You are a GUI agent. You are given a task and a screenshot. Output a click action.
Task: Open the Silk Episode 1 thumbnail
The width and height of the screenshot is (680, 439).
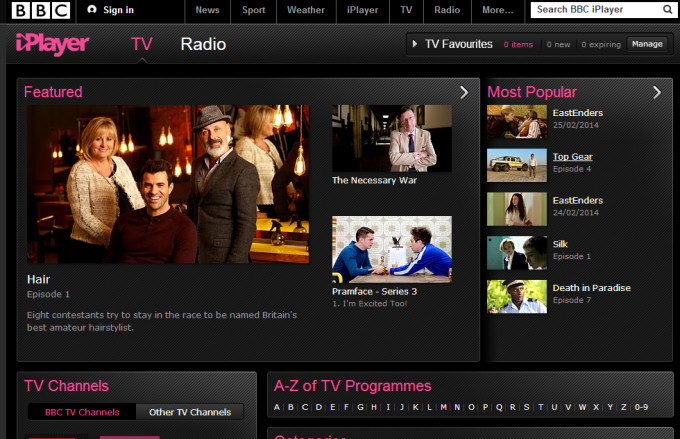[x=517, y=253]
